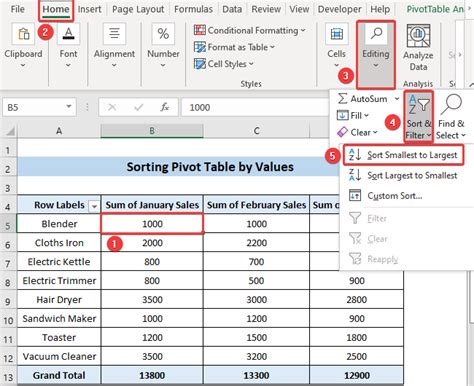
Task: Click the formula bar Enter checkmark
Action: (138, 107)
